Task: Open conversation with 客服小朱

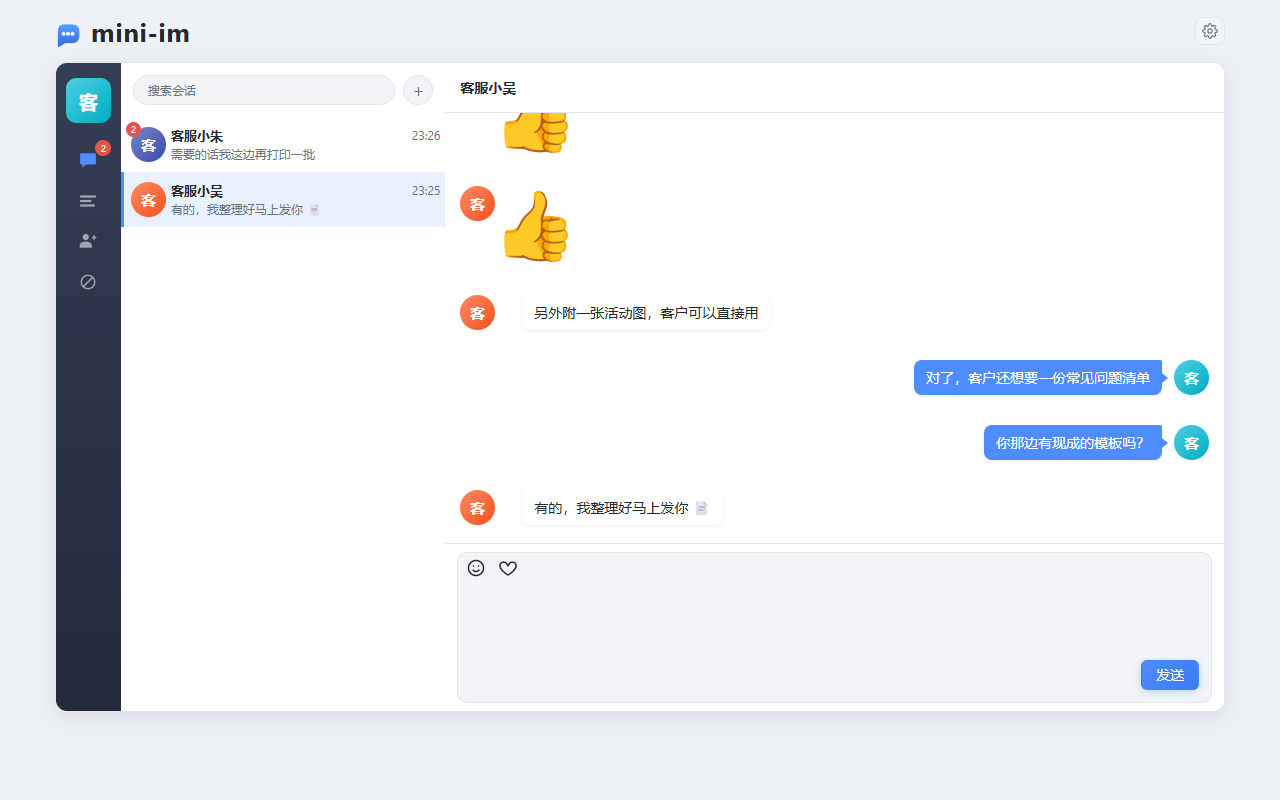Action: click(283, 145)
